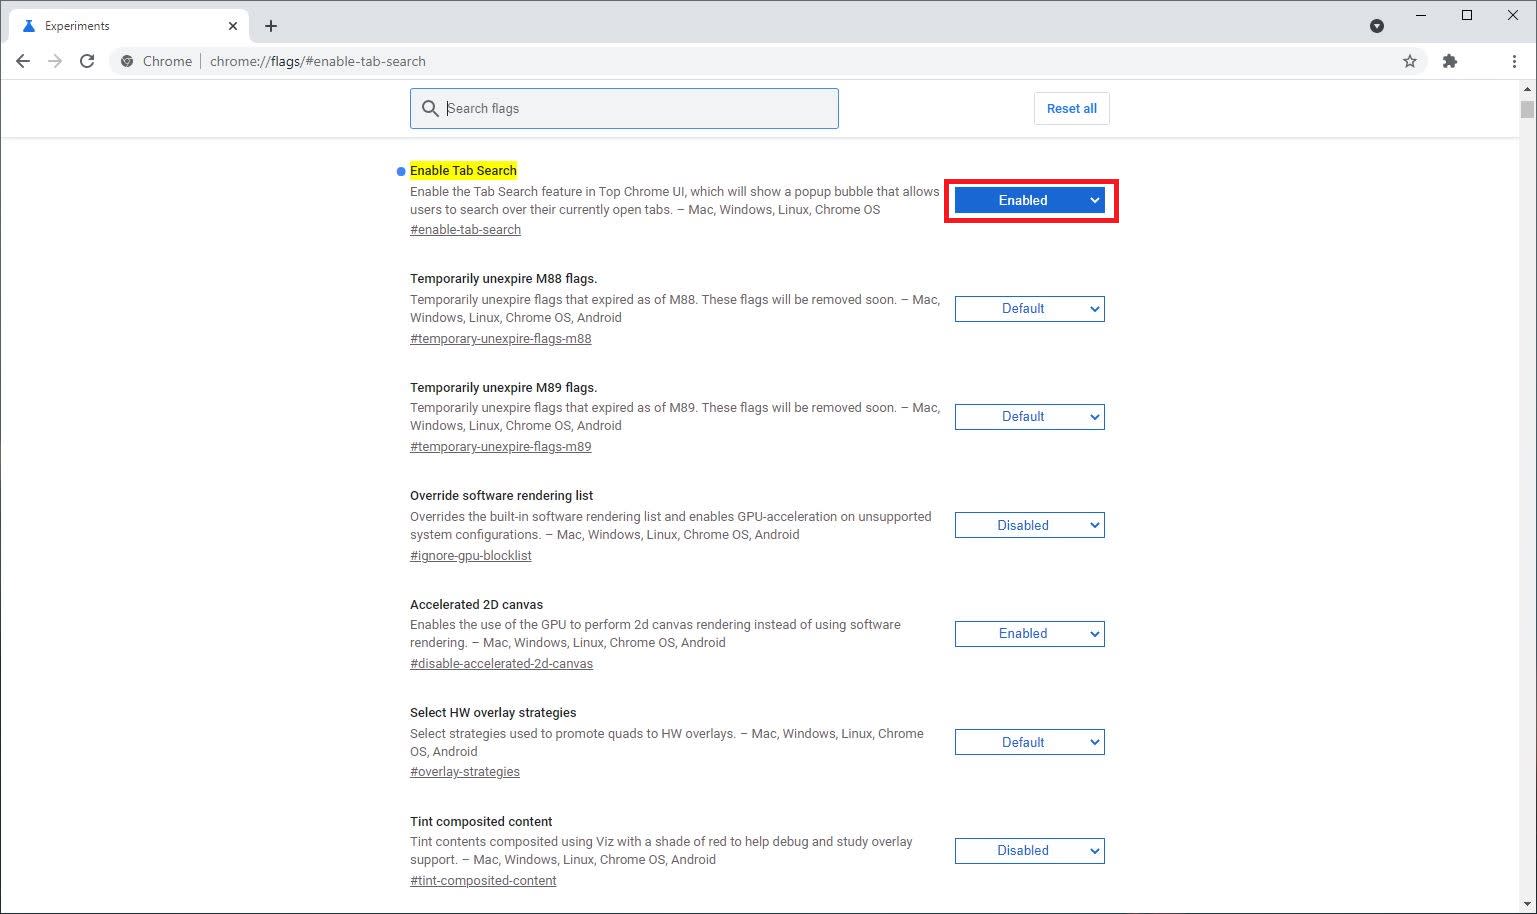Viewport: 1537px width, 914px height.
Task: Open Tint composited content dropdown
Action: click(x=1029, y=851)
